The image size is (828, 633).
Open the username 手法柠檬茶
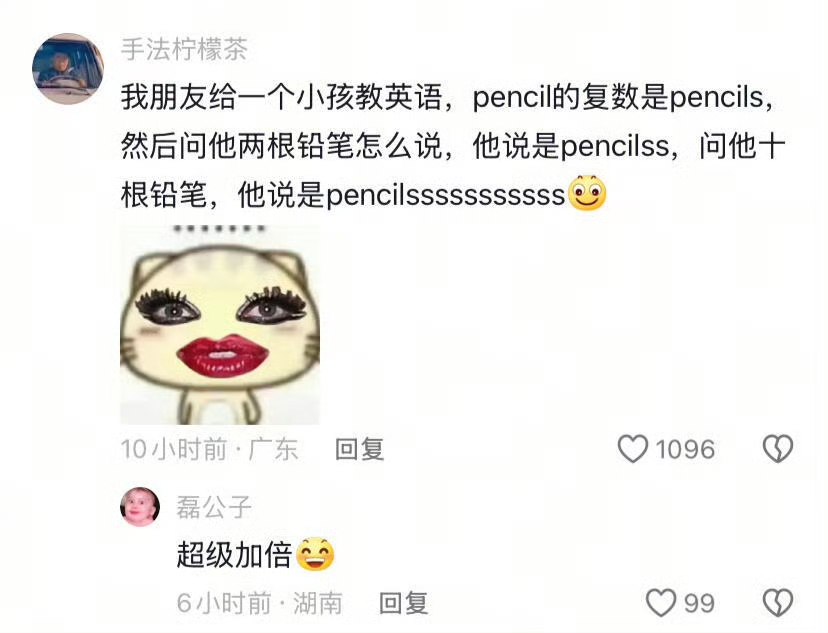[x=184, y=50]
